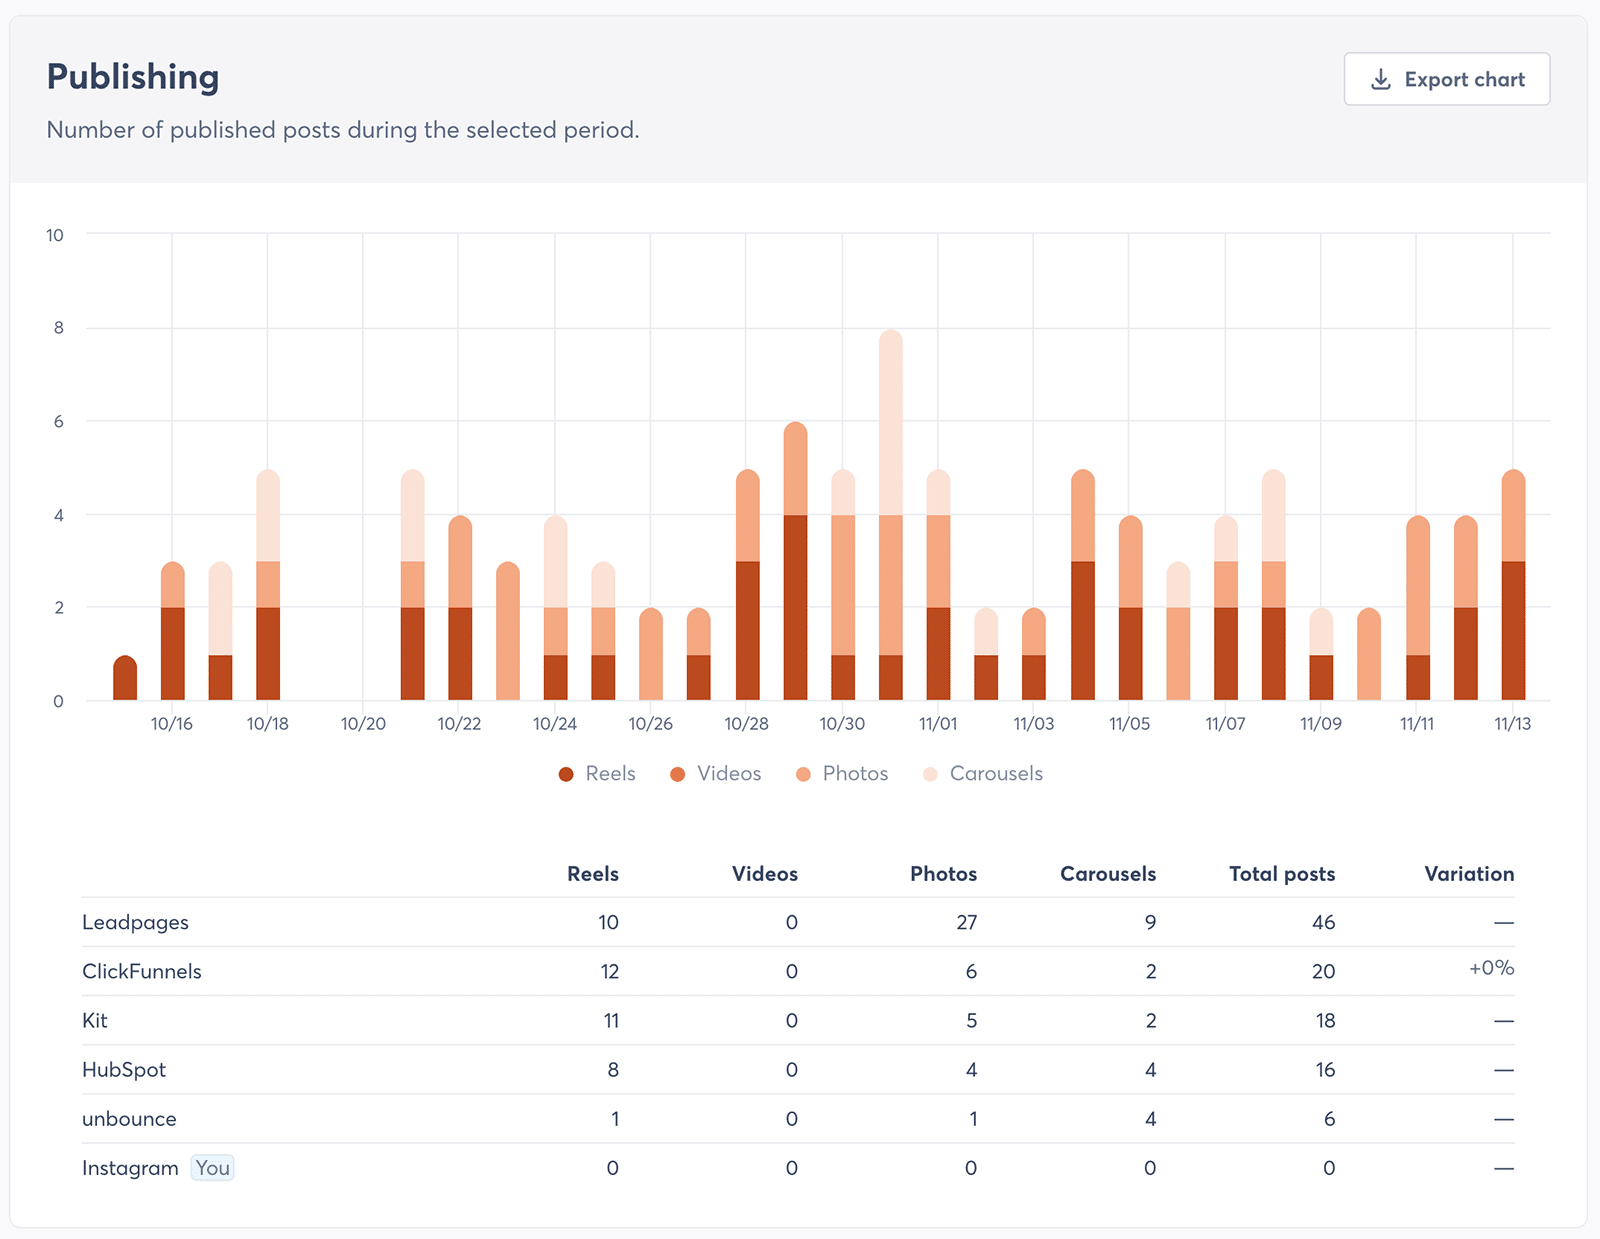Select the Leadpages row name
The width and height of the screenshot is (1600, 1239).
[x=135, y=923]
